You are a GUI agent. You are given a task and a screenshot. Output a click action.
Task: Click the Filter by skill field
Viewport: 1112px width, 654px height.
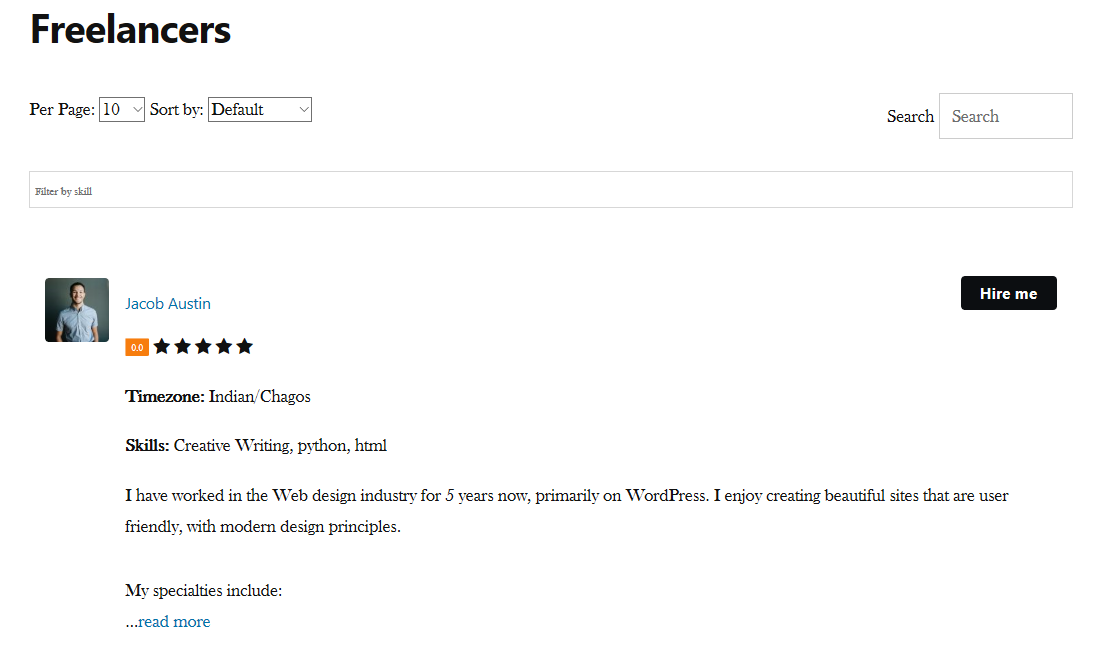pyautogui.click(x=550, y=190)
